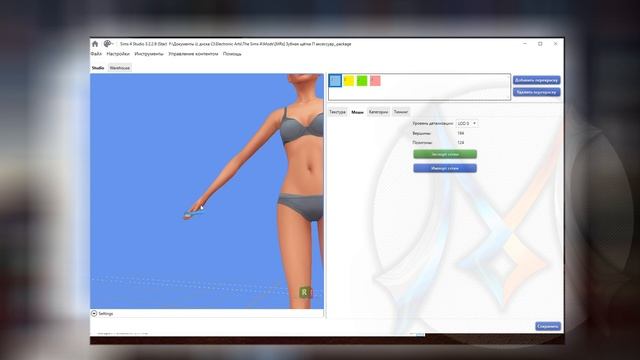Switch to the Категории tab

click(378, 112)
